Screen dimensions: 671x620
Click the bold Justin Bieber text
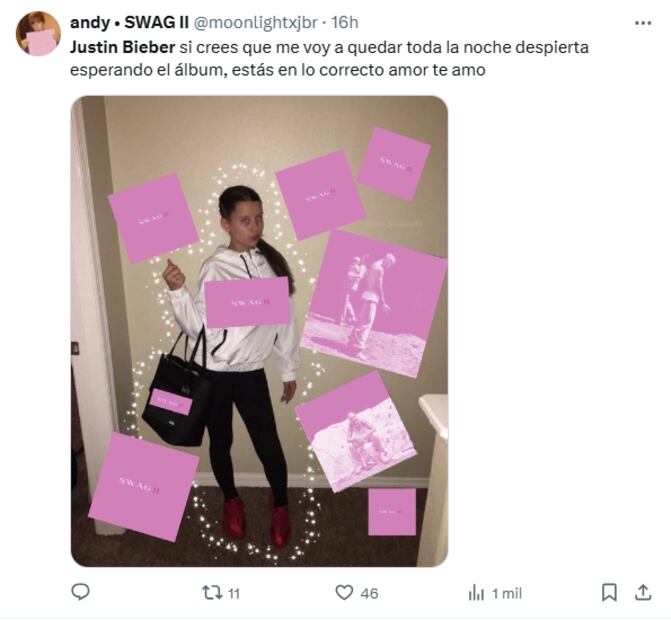122,47
